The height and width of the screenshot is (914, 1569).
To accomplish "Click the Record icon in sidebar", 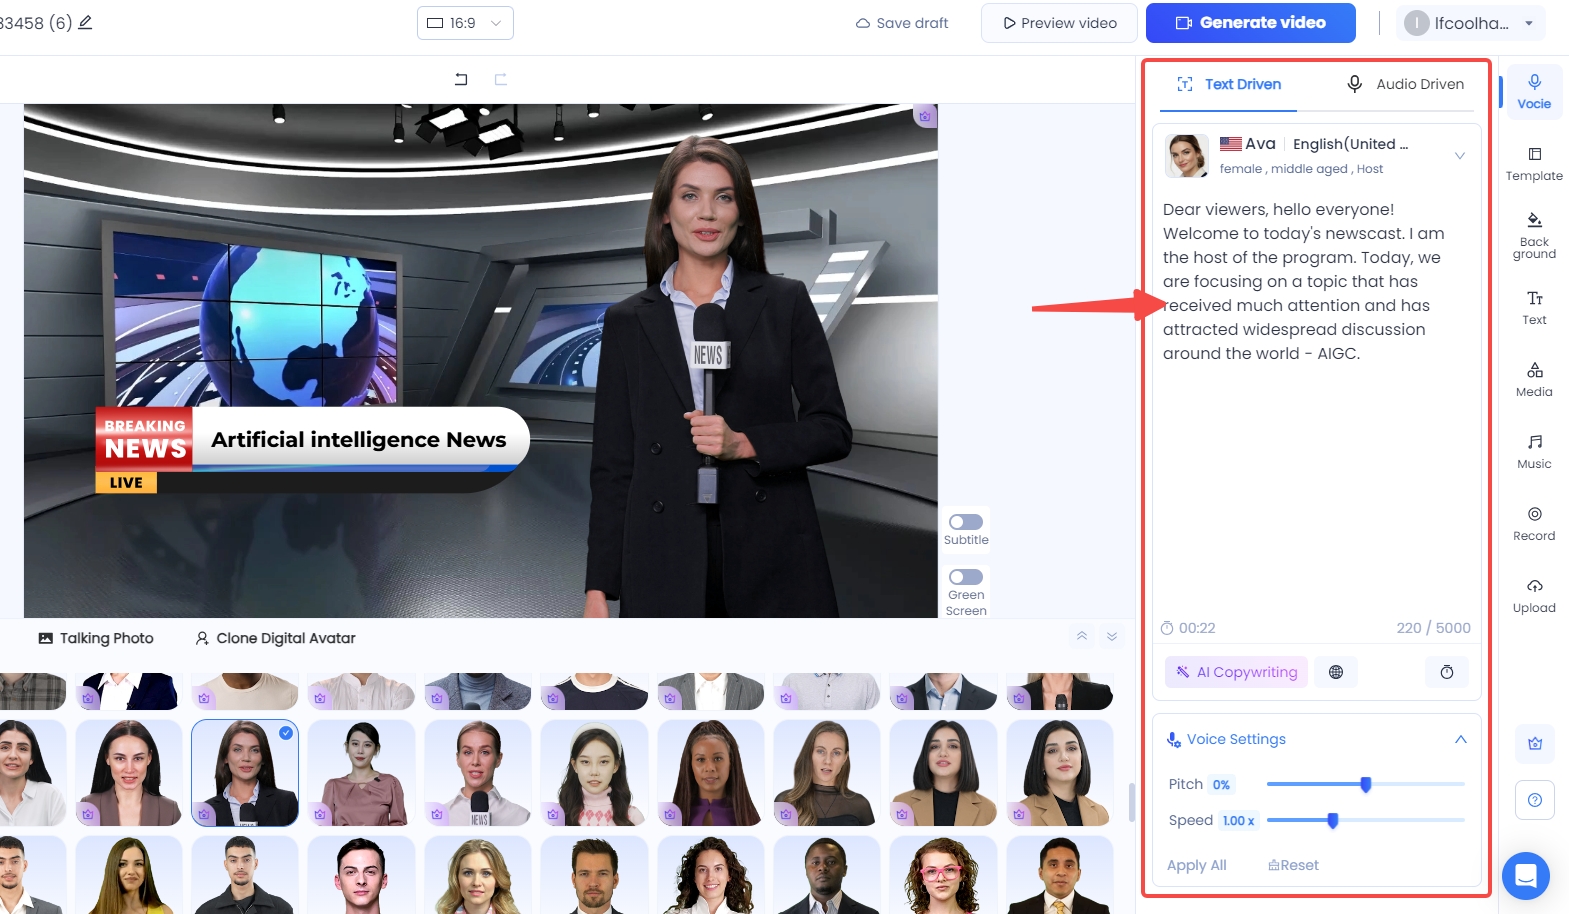I will (1534, 523).
